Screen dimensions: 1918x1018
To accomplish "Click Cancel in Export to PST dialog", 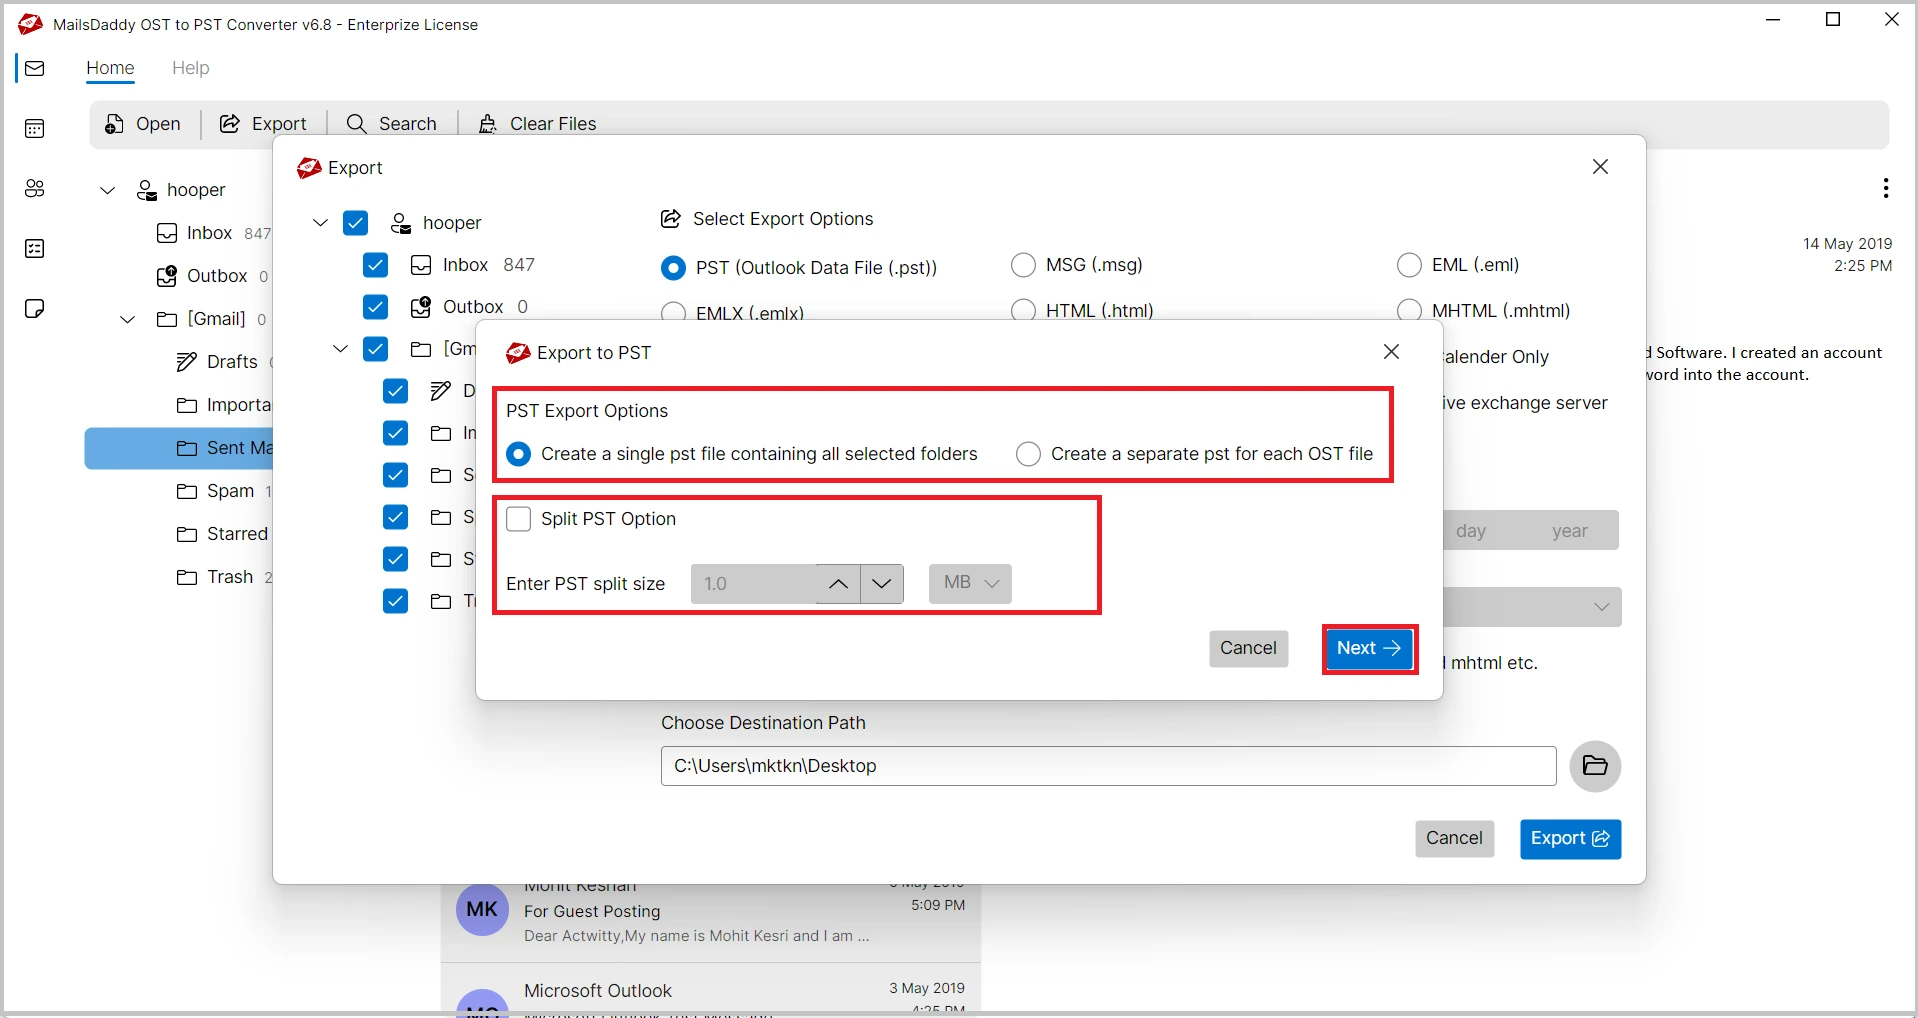I will [x=1248, y=649].
